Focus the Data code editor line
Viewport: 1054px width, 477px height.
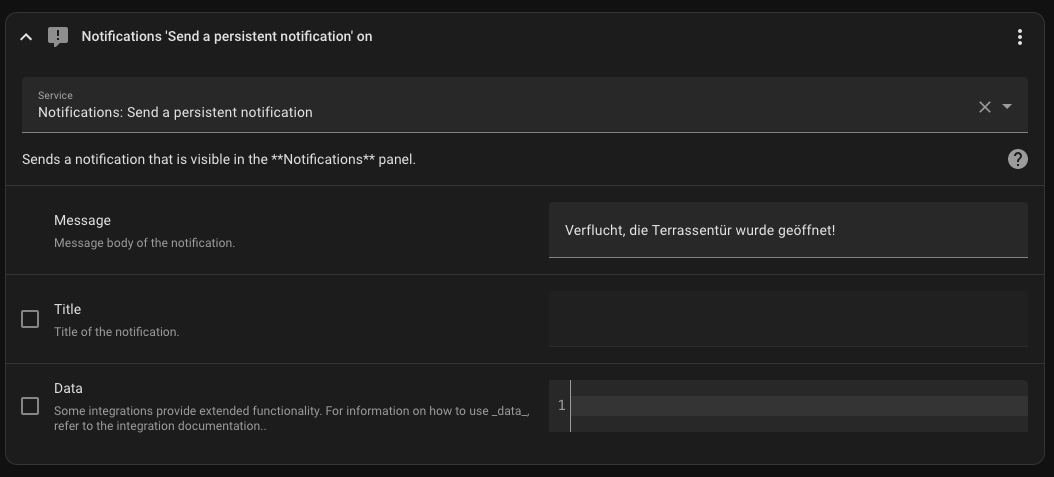coord(798,405)
